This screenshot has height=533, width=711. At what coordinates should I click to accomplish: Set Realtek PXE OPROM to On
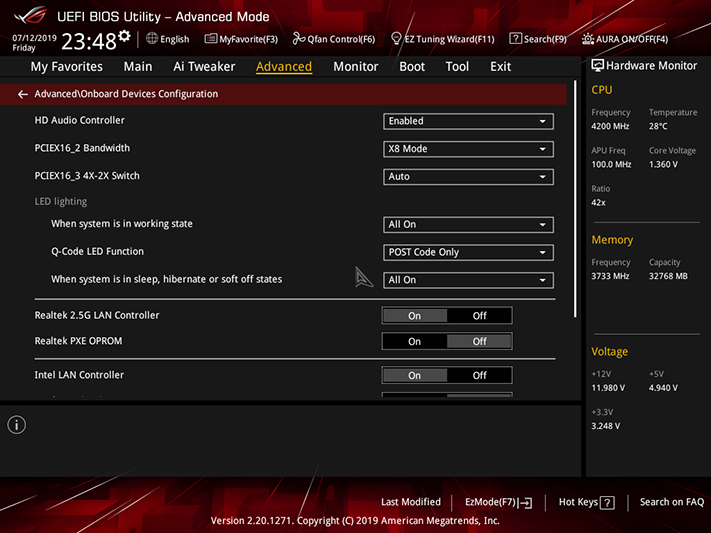pyautogui.click(x=414, y=341)
